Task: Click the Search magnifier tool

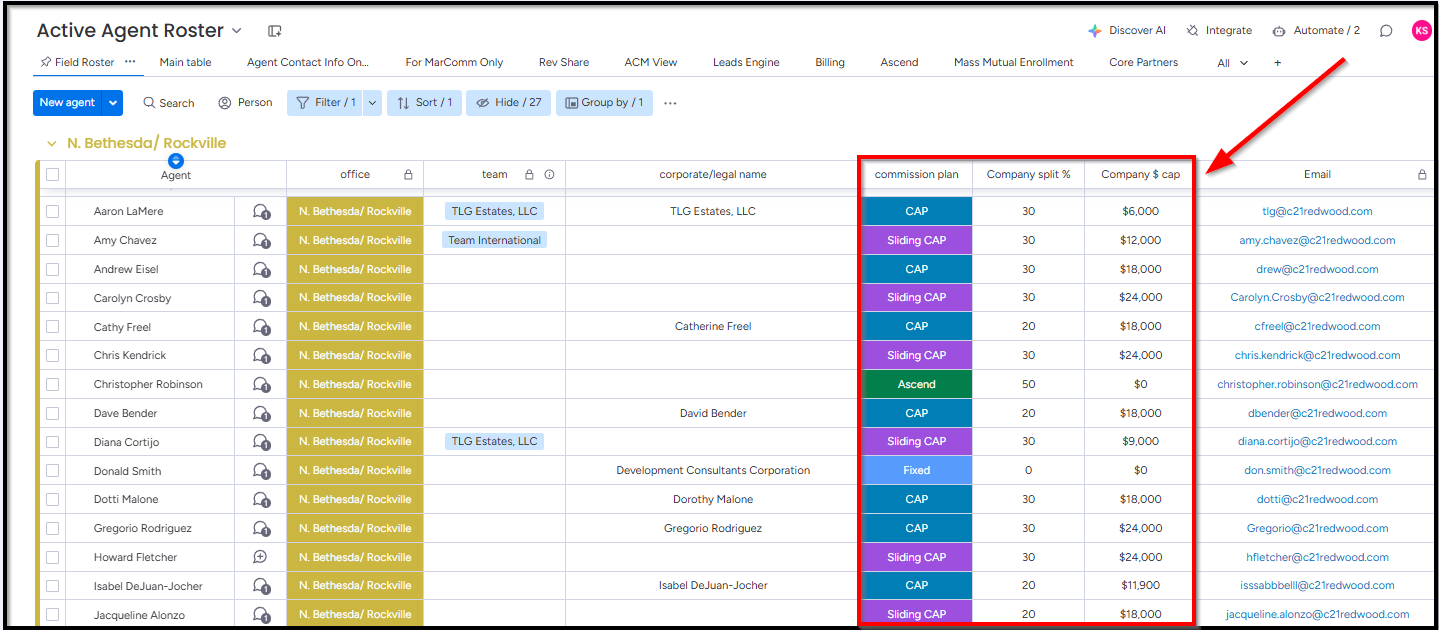Action: click(149, 103)
